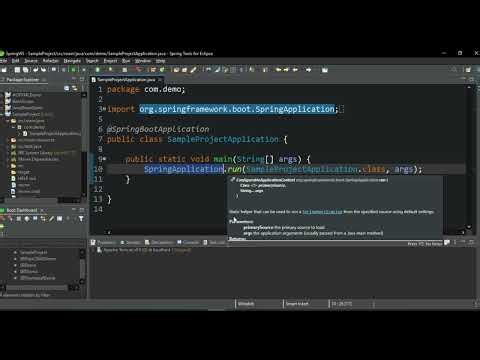480x360 pixels.
Task: Maximize the Package Explorer view
Action: (x=82, y=79)
